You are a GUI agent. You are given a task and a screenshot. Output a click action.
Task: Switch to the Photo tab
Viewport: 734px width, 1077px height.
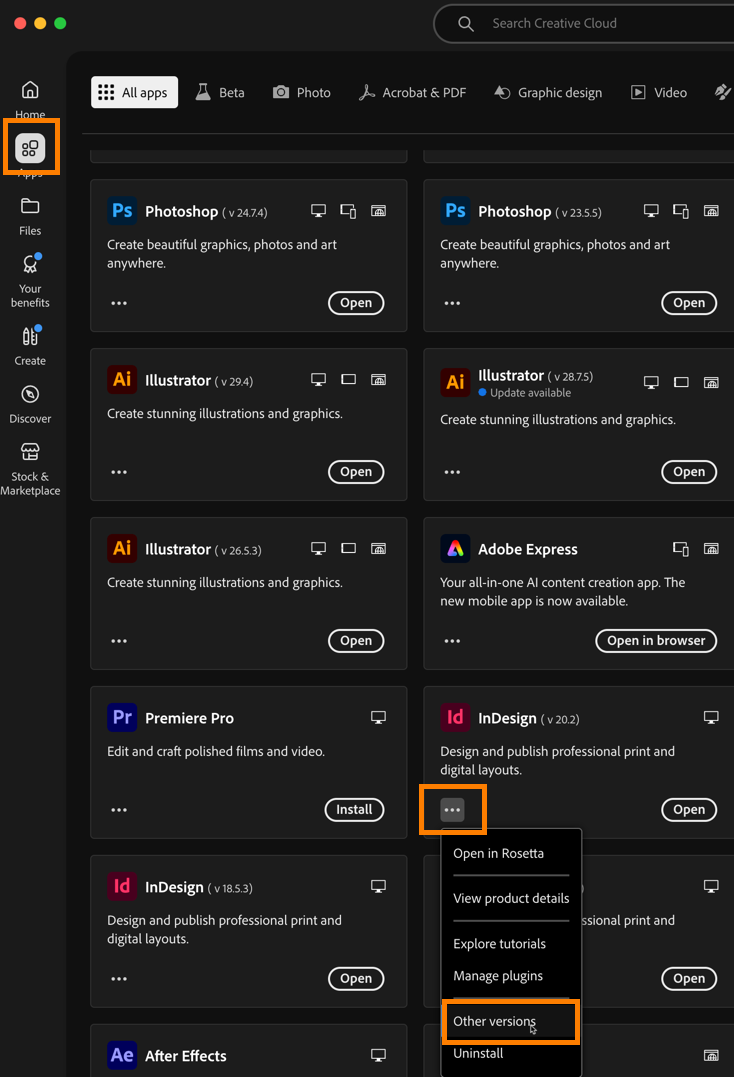[302, 92]
